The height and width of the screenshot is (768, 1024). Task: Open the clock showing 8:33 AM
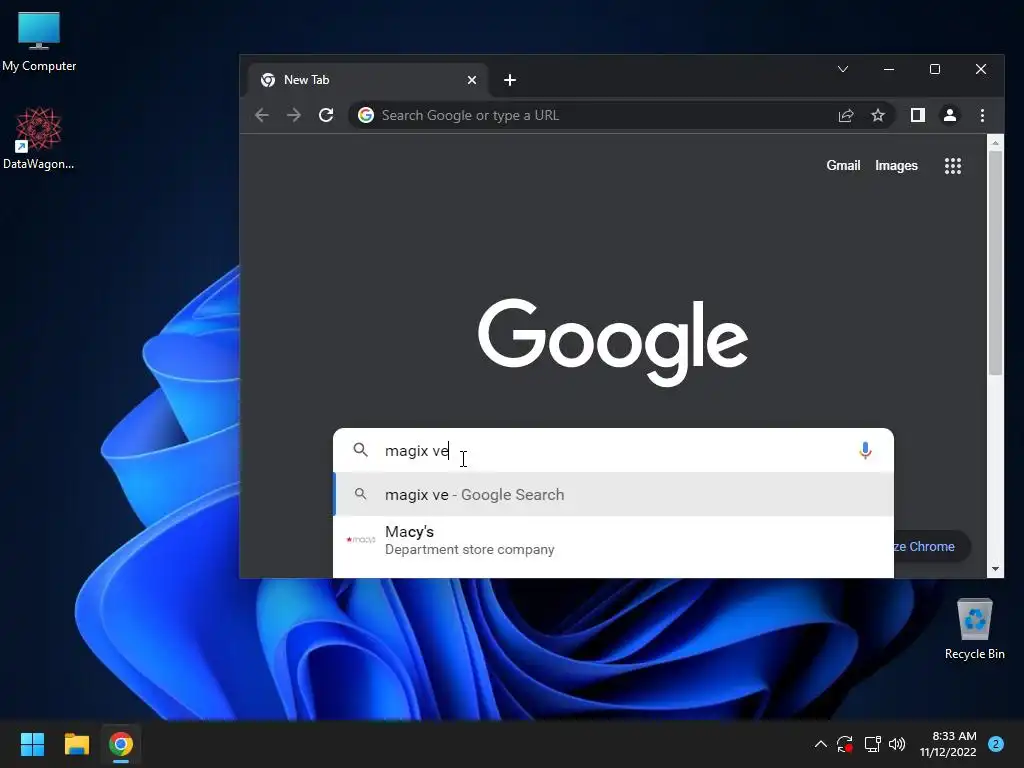[948, 744]
